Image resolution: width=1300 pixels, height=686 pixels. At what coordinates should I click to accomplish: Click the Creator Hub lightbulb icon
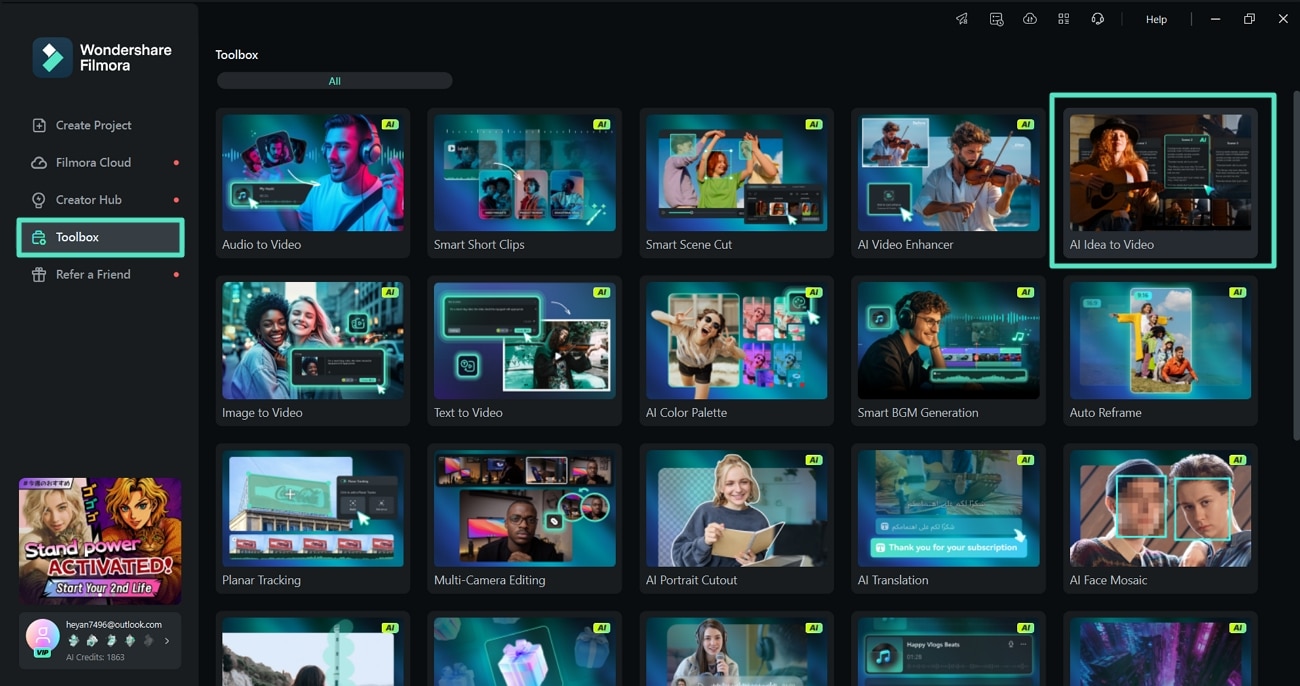pyautogui.click(x=39, y=200)
